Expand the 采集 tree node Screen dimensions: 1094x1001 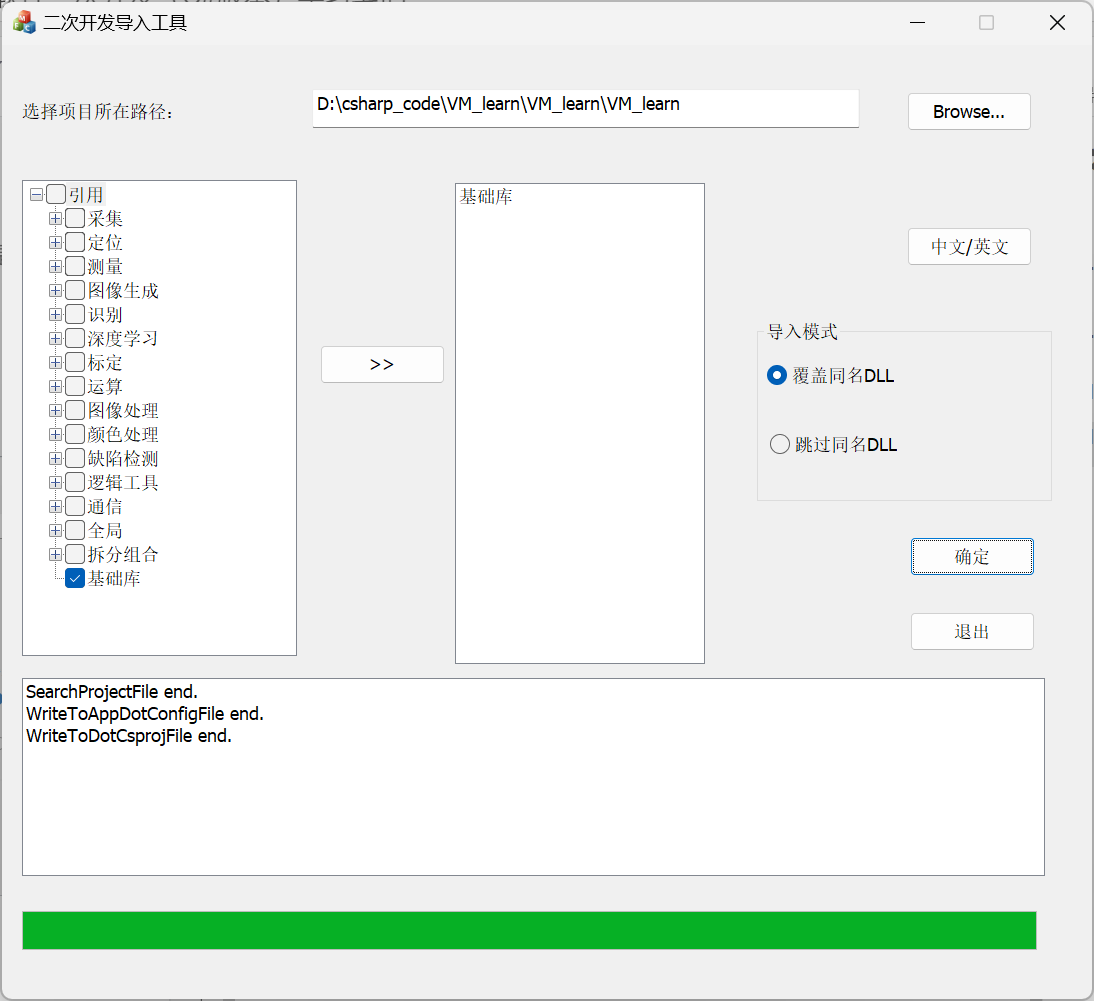tap(55, 218)
